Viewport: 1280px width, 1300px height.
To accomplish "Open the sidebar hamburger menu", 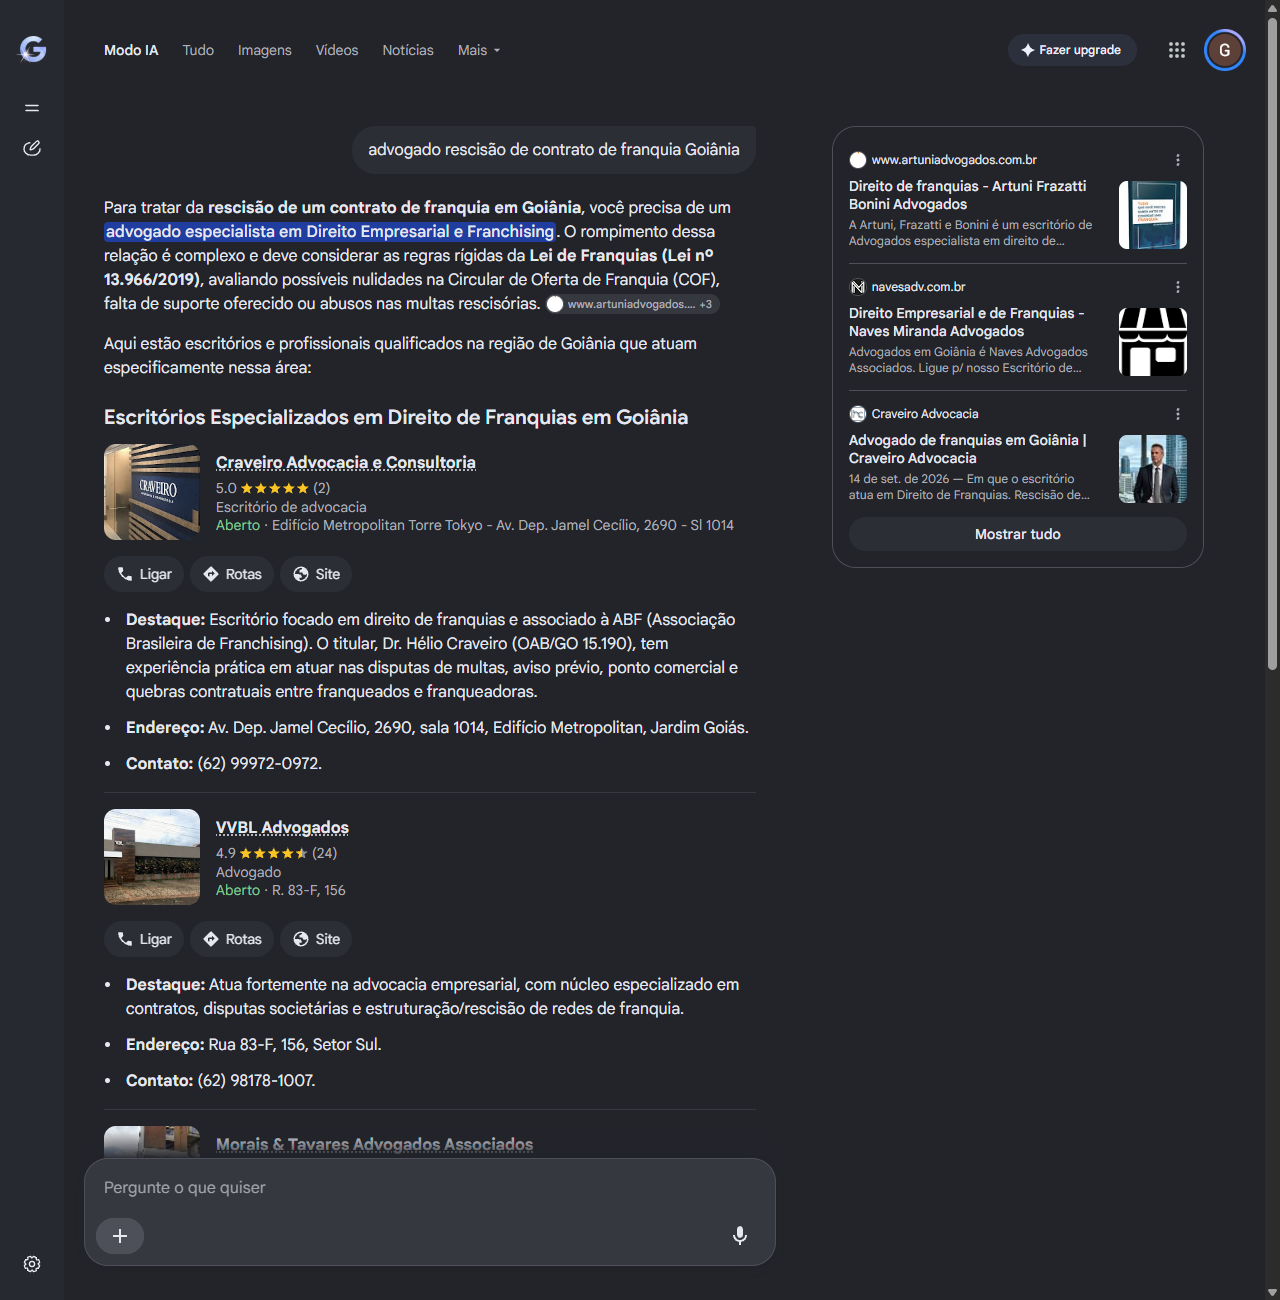I will point(32,108).
